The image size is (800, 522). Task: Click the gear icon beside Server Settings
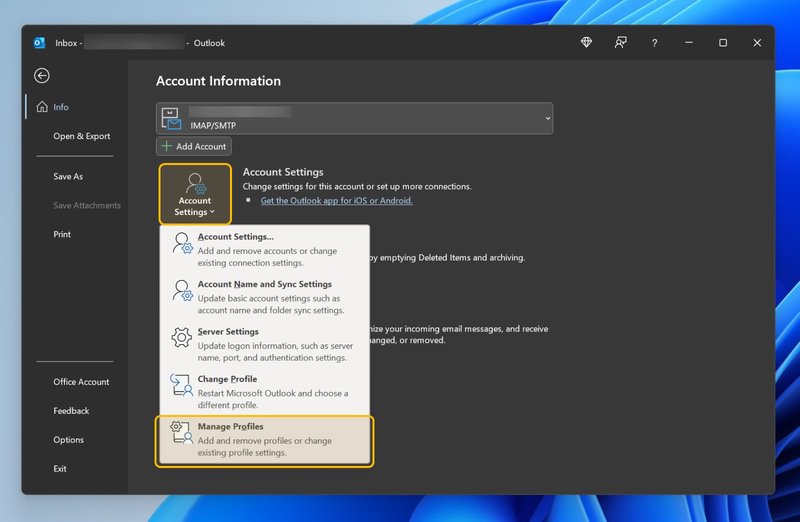(x=182, y=337)
